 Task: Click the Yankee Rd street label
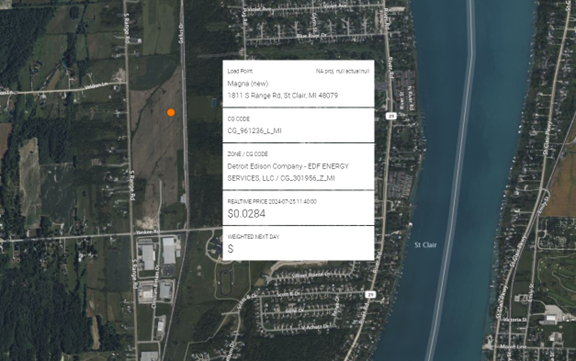click(x=147, y=232)
